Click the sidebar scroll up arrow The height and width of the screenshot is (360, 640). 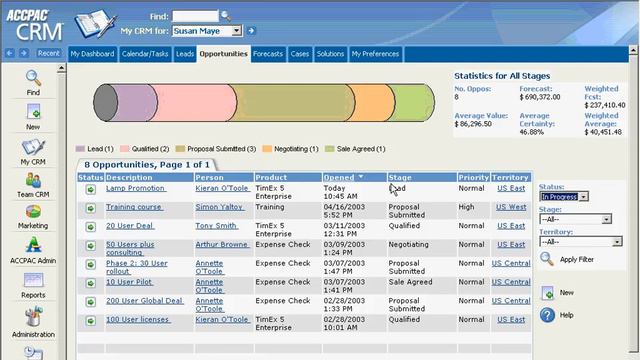pos(61,68)
